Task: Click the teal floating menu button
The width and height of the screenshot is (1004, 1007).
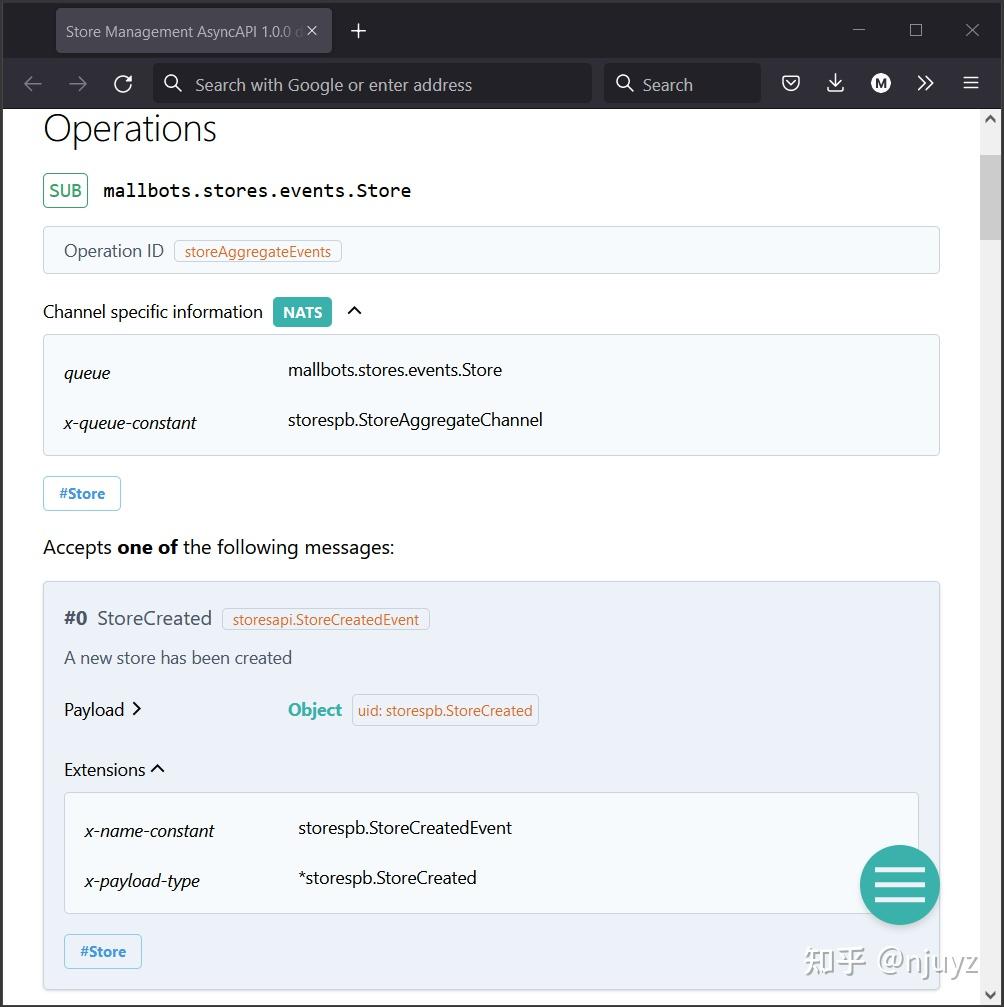Action: click(899, 885)
